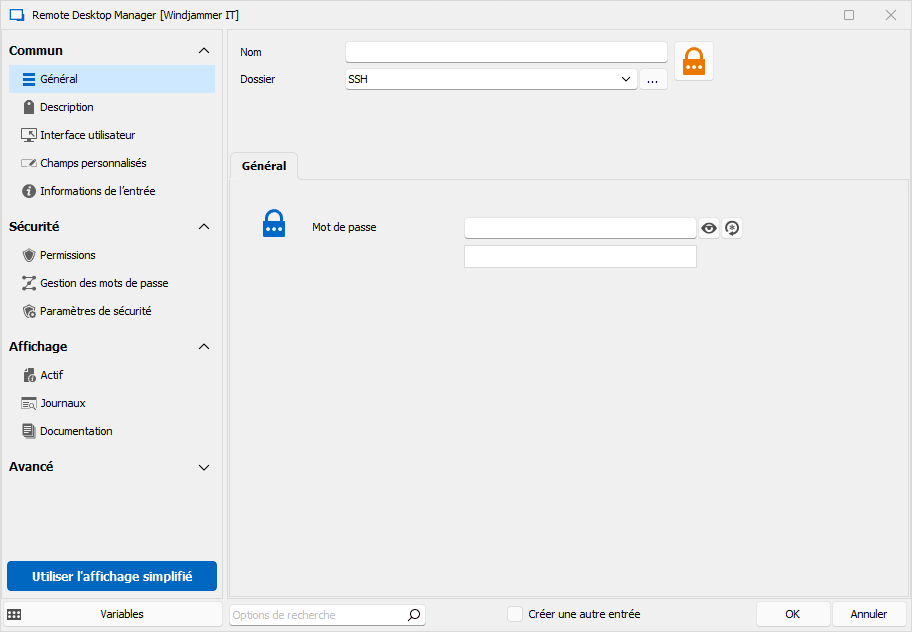
Task: Click the password generator icon
Action: [x=732, y=228]
